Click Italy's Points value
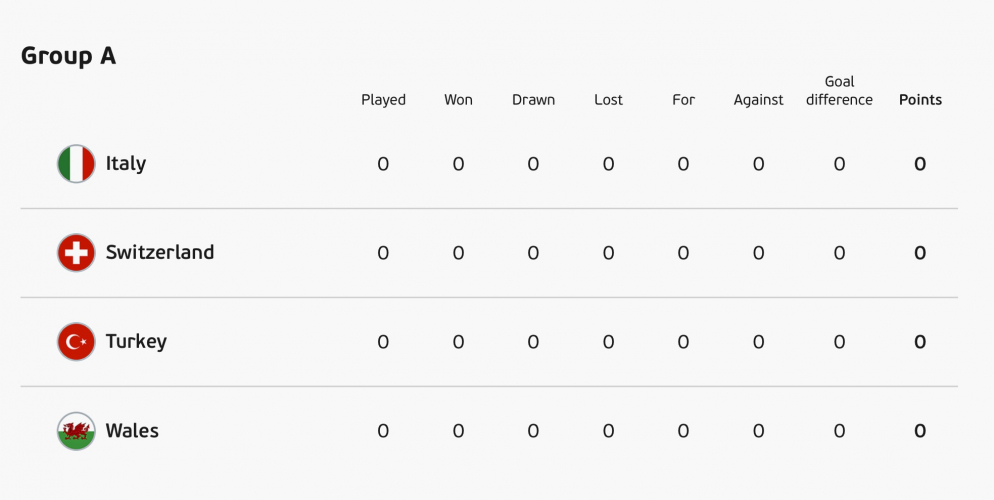The image size is (994, 500). tap(920, 164)
